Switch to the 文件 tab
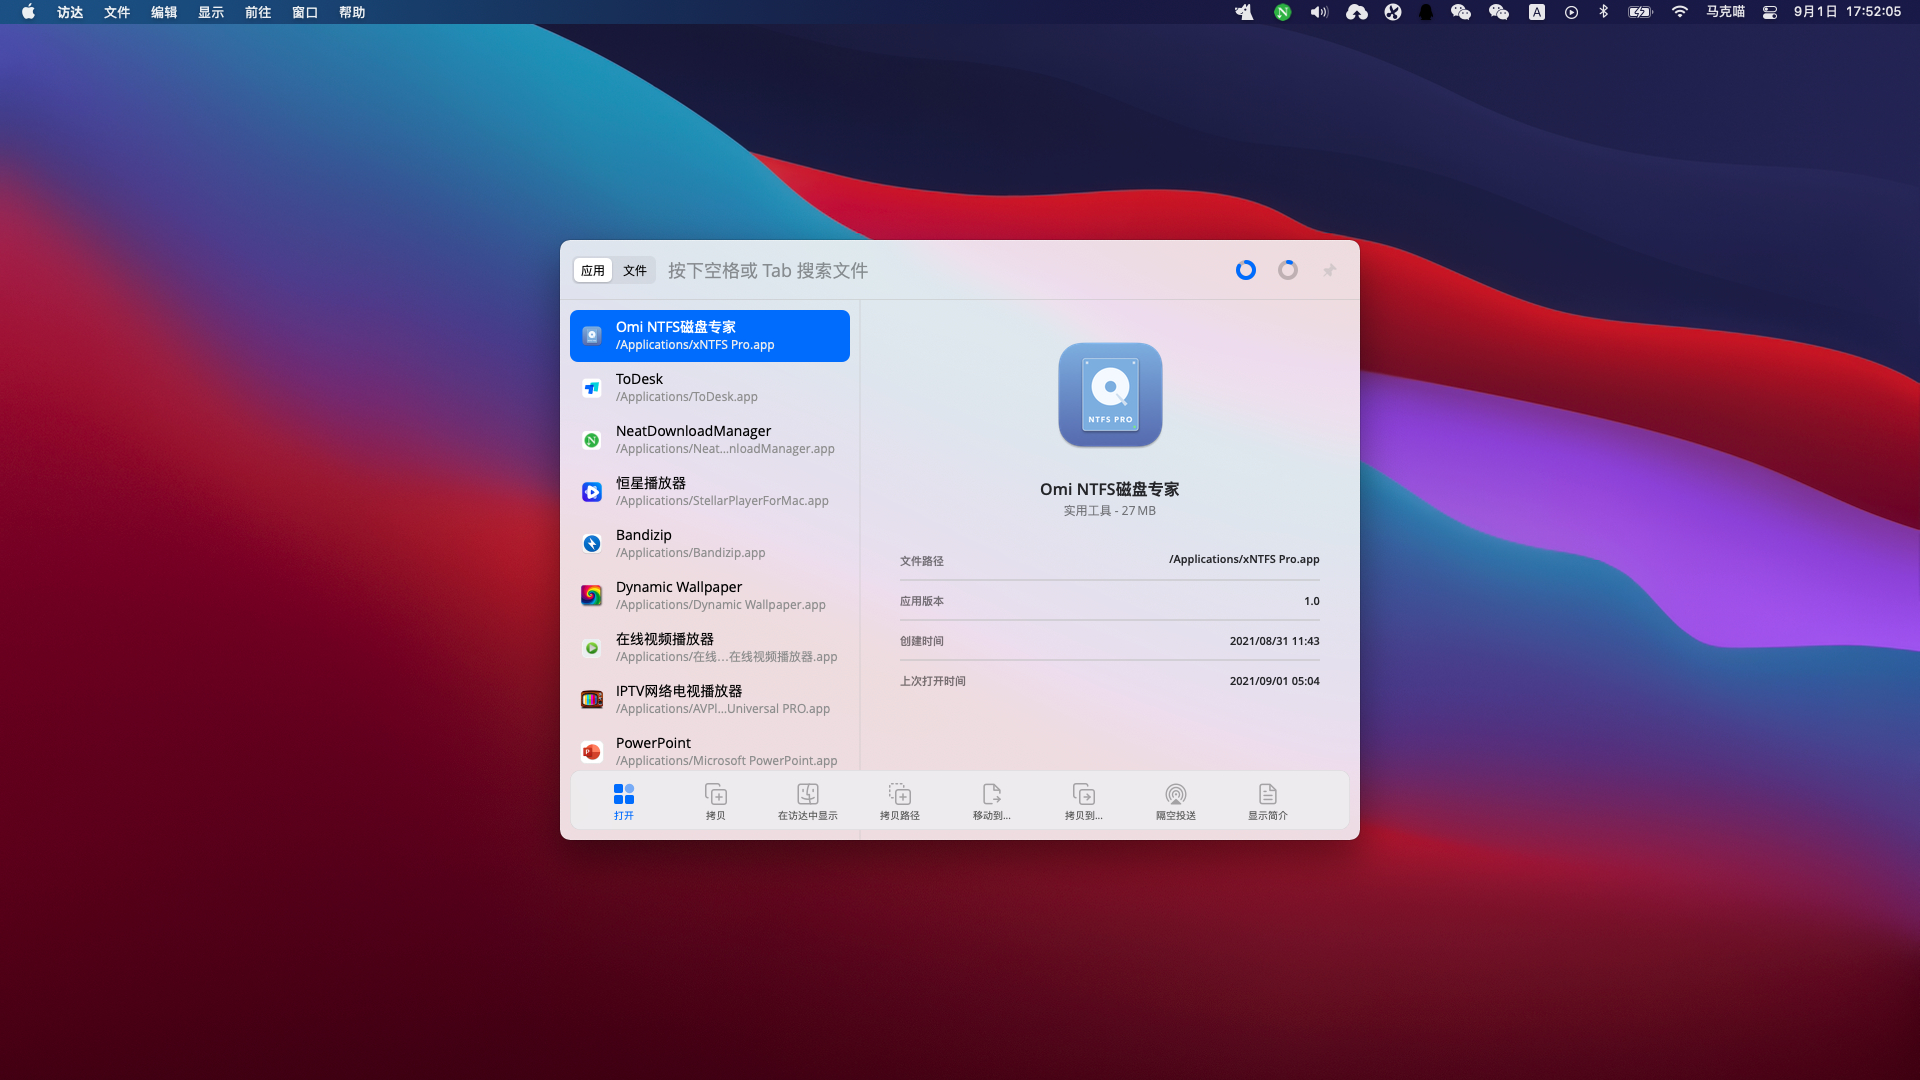The width and height of the screenshot is (1920, 1080). coord(635,270)
